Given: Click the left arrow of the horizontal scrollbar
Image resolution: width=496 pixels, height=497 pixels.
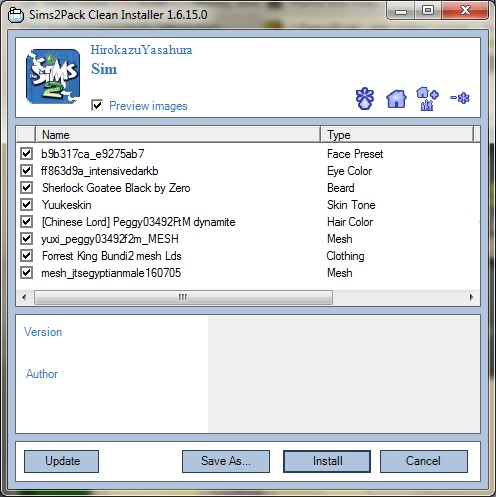Looking at the screenshot, I should pos(24,297).
